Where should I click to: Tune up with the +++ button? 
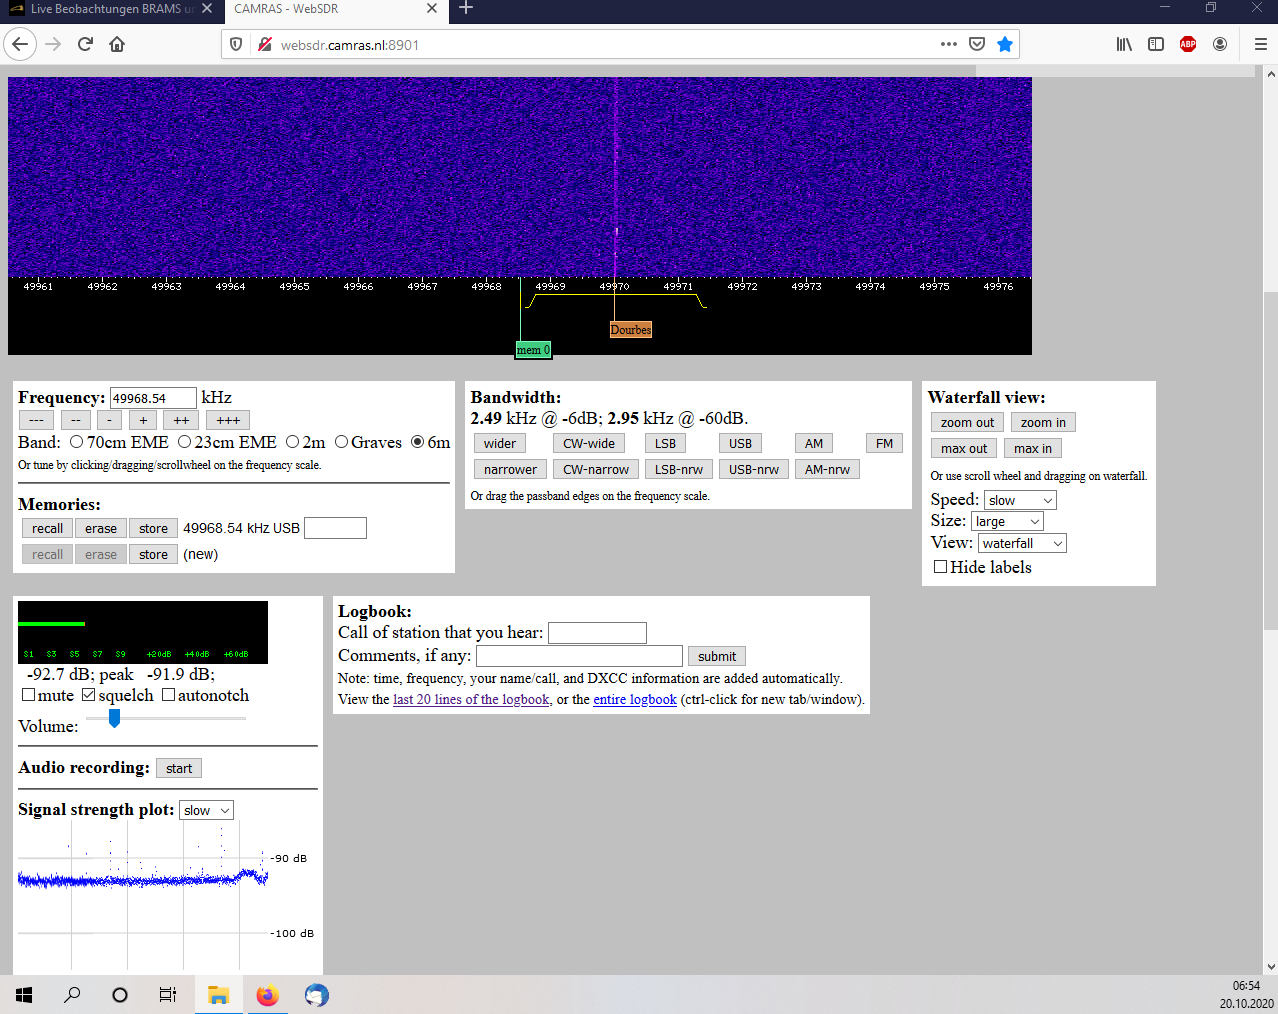point(228,420)
